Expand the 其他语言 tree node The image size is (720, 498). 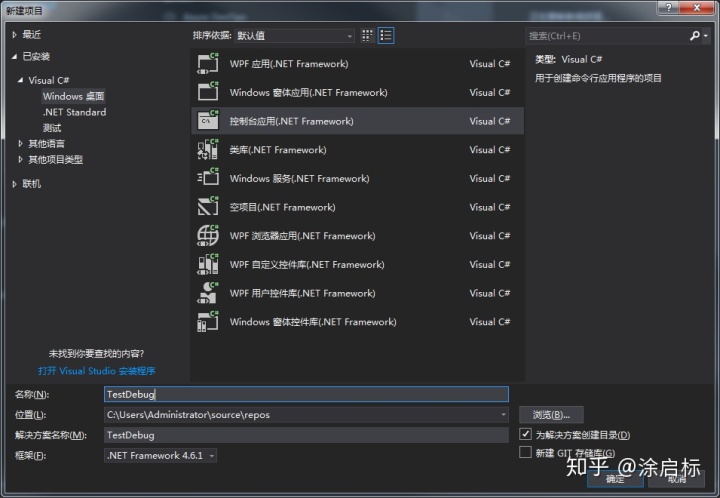[20, 144]
